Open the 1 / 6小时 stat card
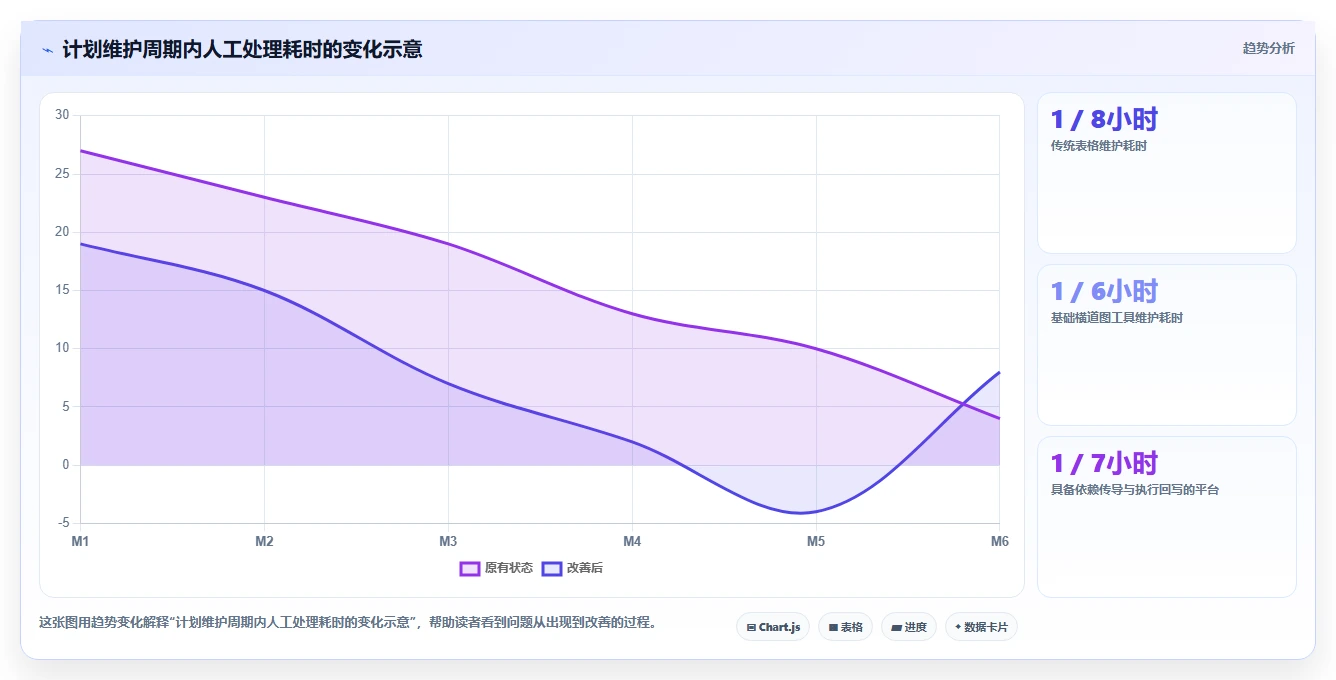Viewport: 1336px width, 680px height. [1167, 345]
